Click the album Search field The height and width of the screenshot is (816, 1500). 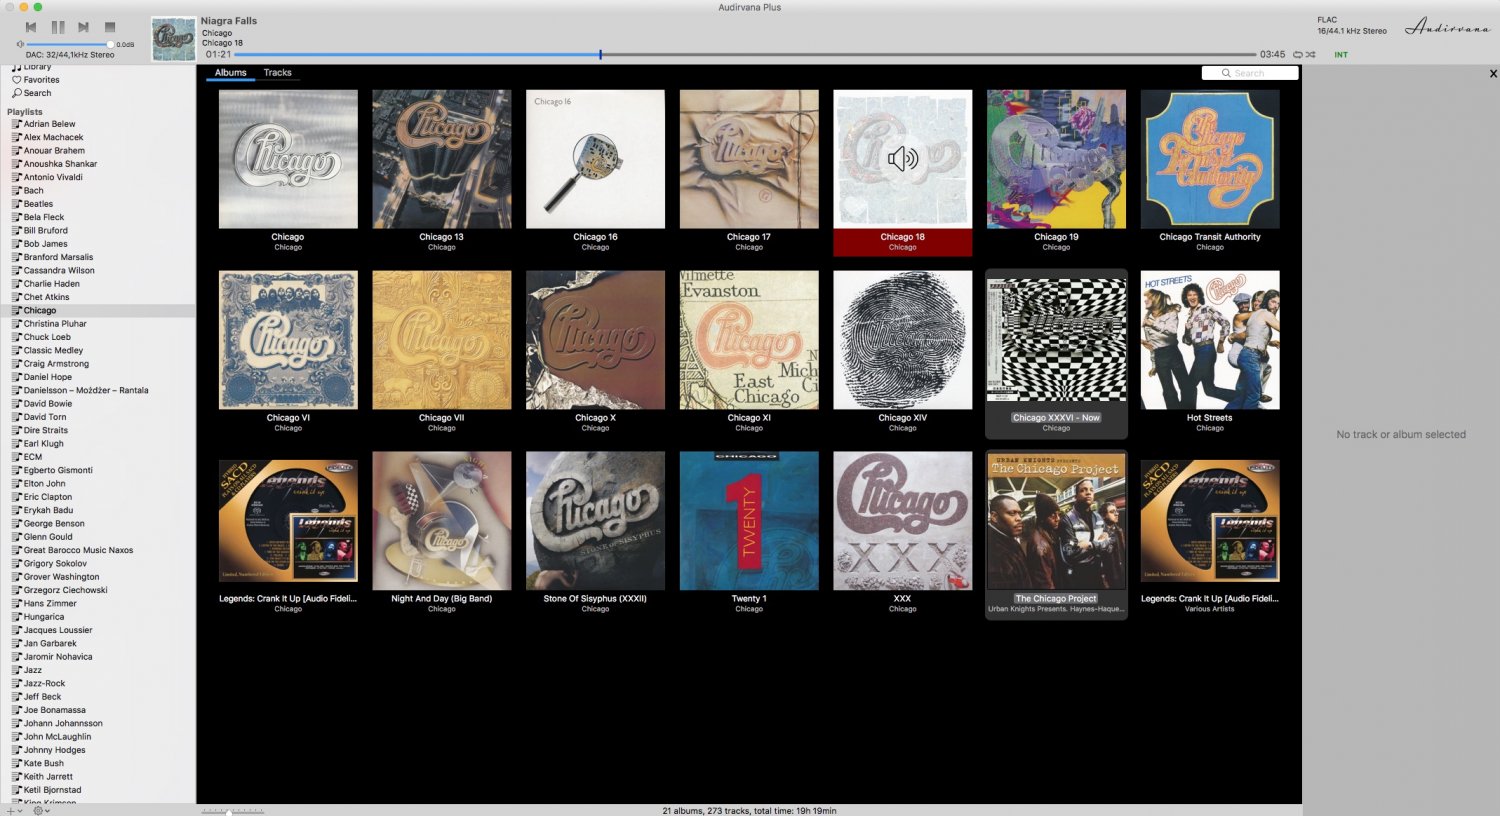tap(1250, 73)
